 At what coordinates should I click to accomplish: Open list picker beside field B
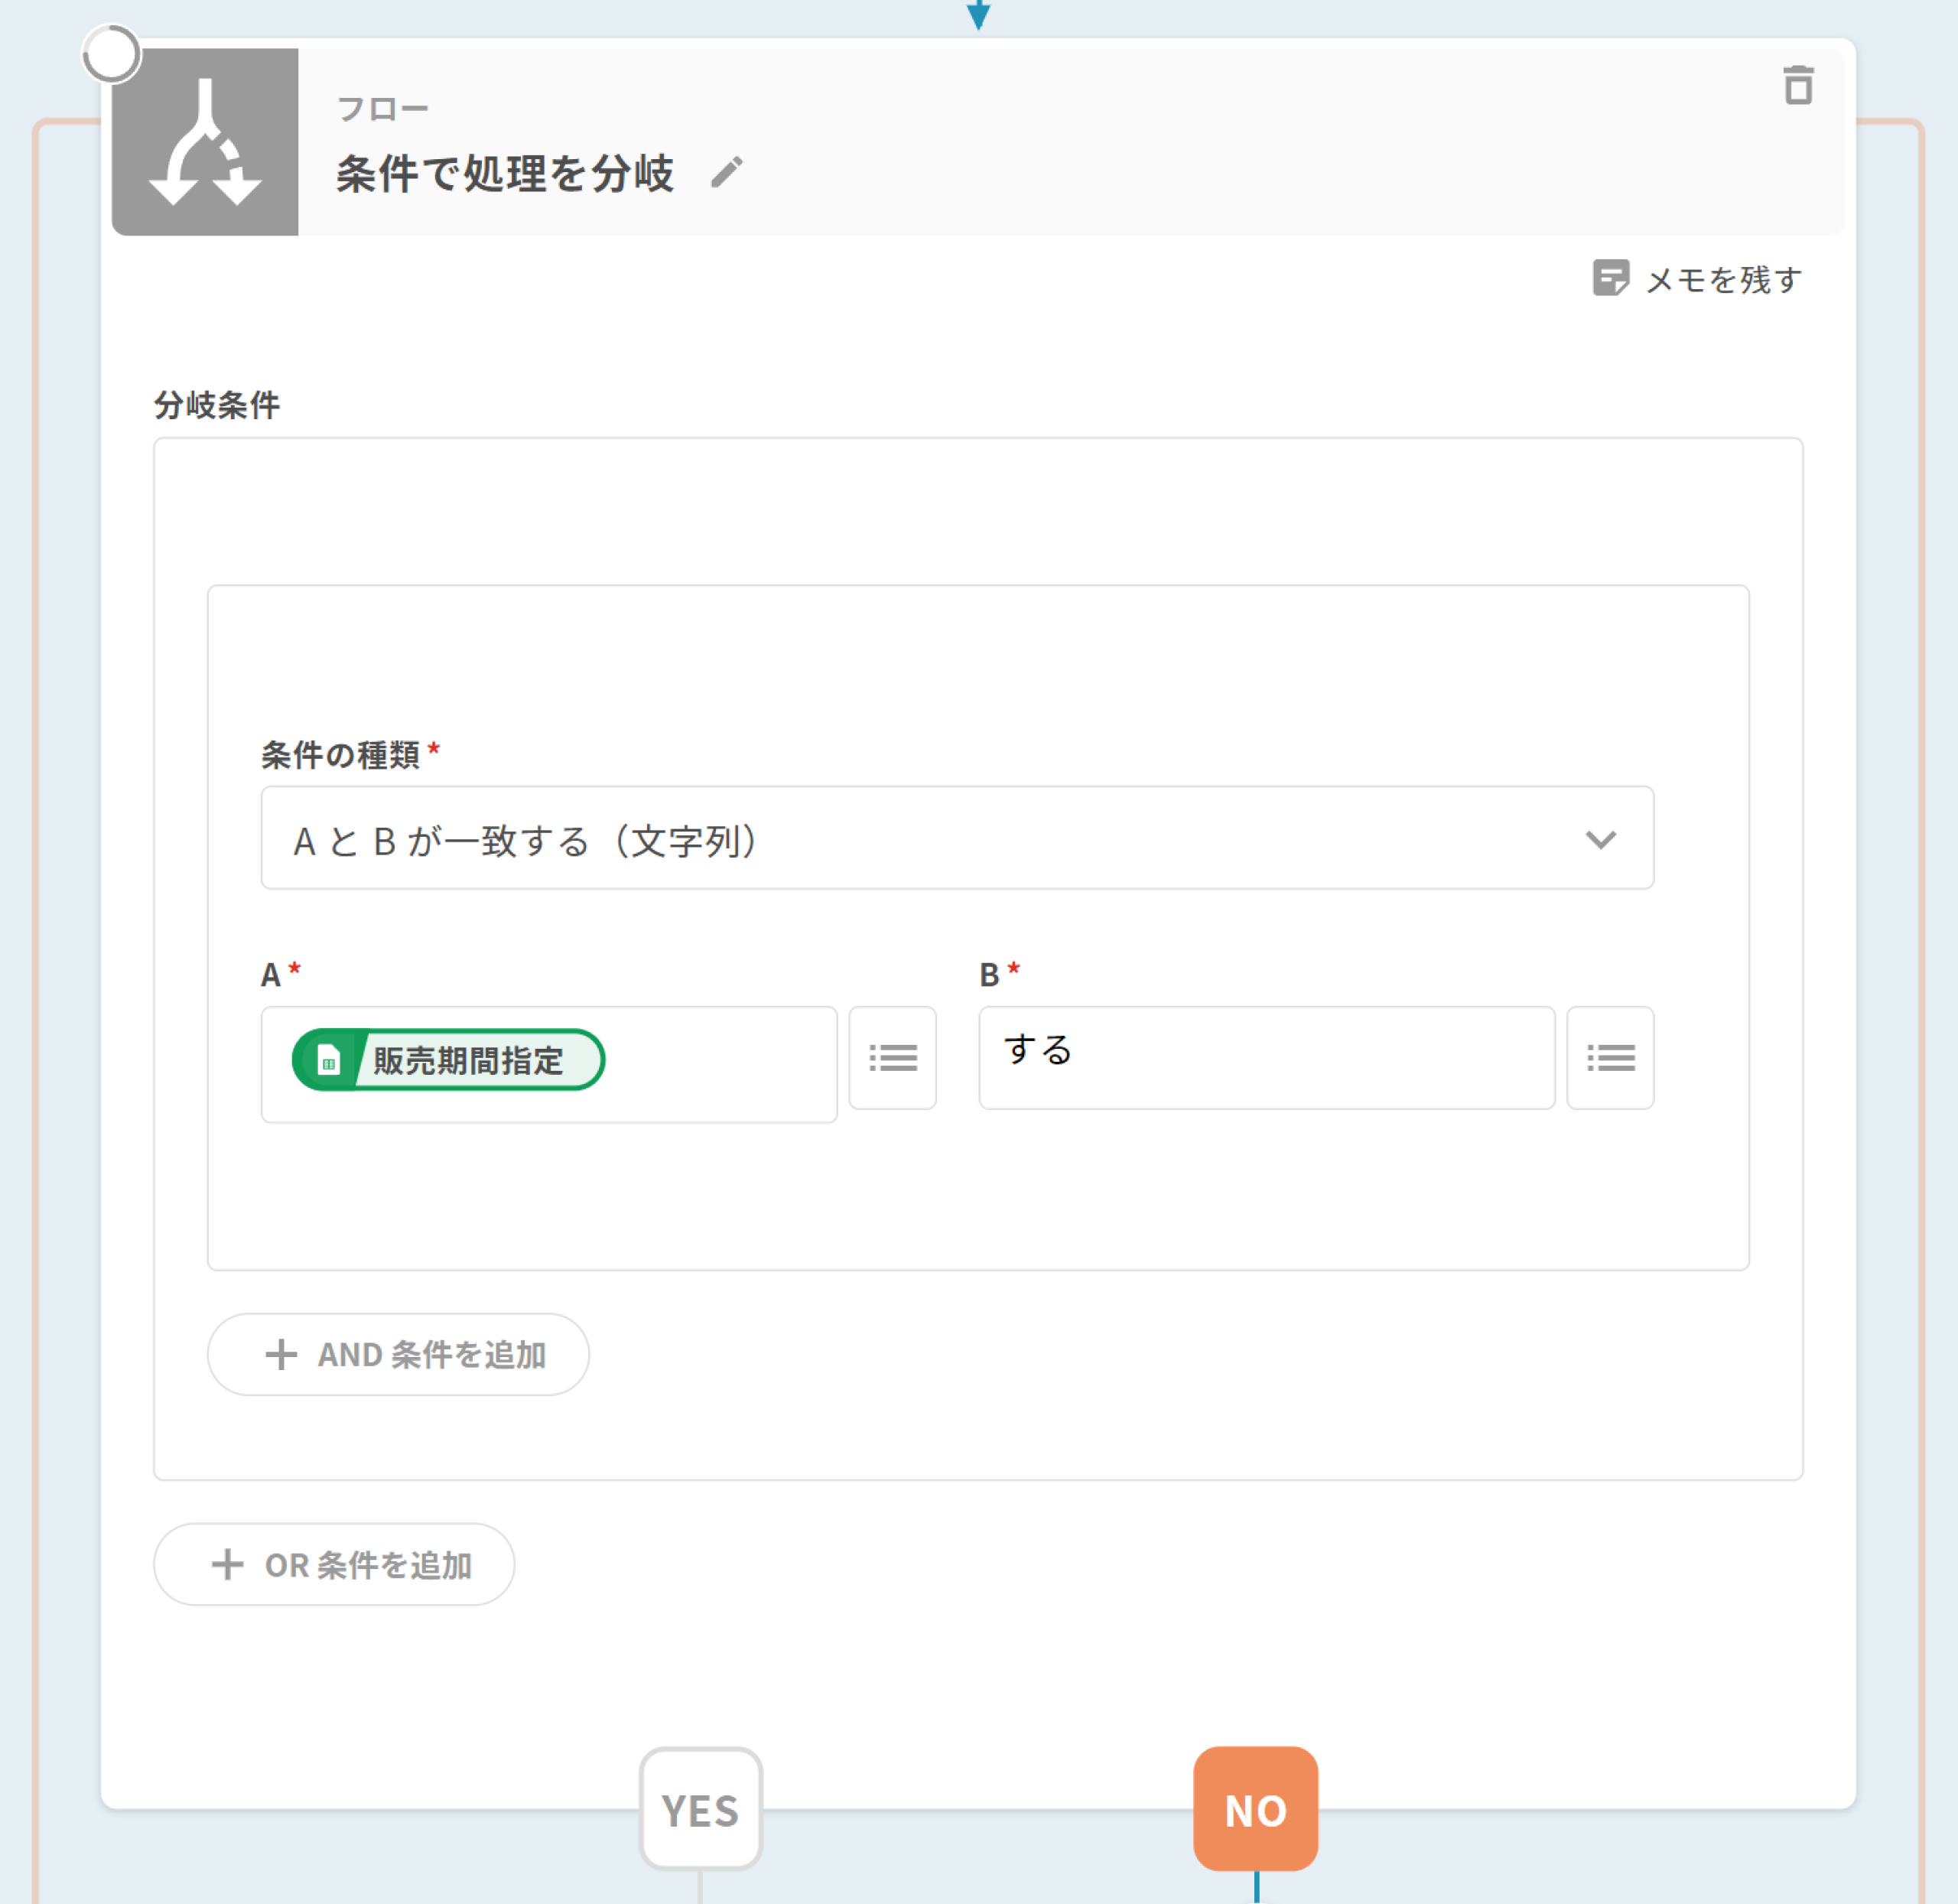click(1609, 1057)
